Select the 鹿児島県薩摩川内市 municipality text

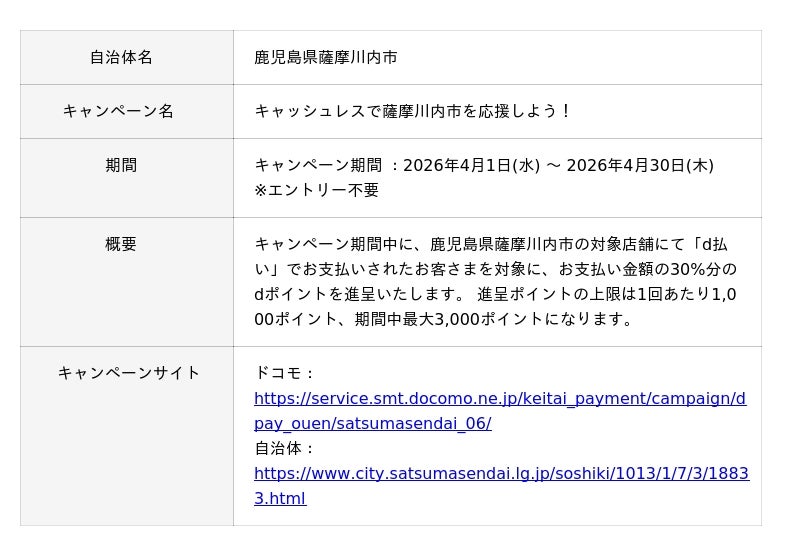click(325, 58)
